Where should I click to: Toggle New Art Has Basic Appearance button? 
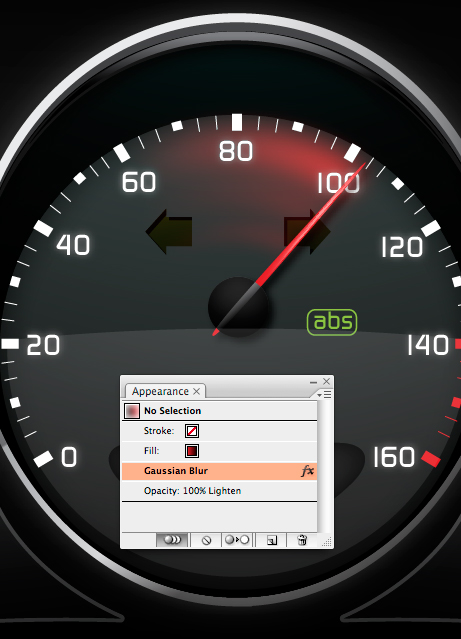pos(172,540)
